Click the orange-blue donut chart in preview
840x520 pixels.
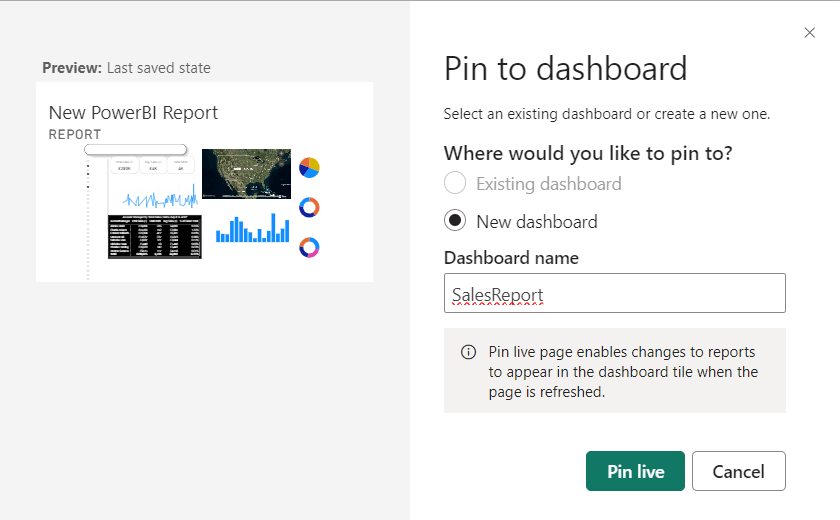coord(309,207)
